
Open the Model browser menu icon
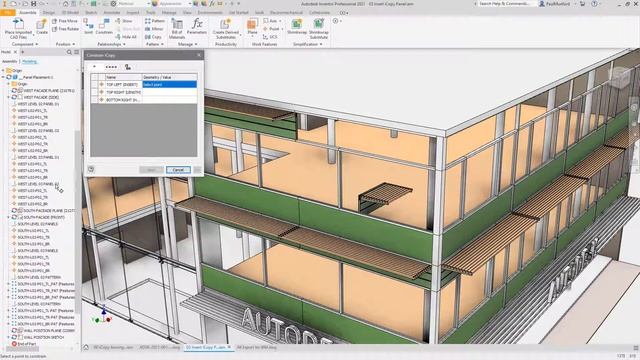(76, 52)
